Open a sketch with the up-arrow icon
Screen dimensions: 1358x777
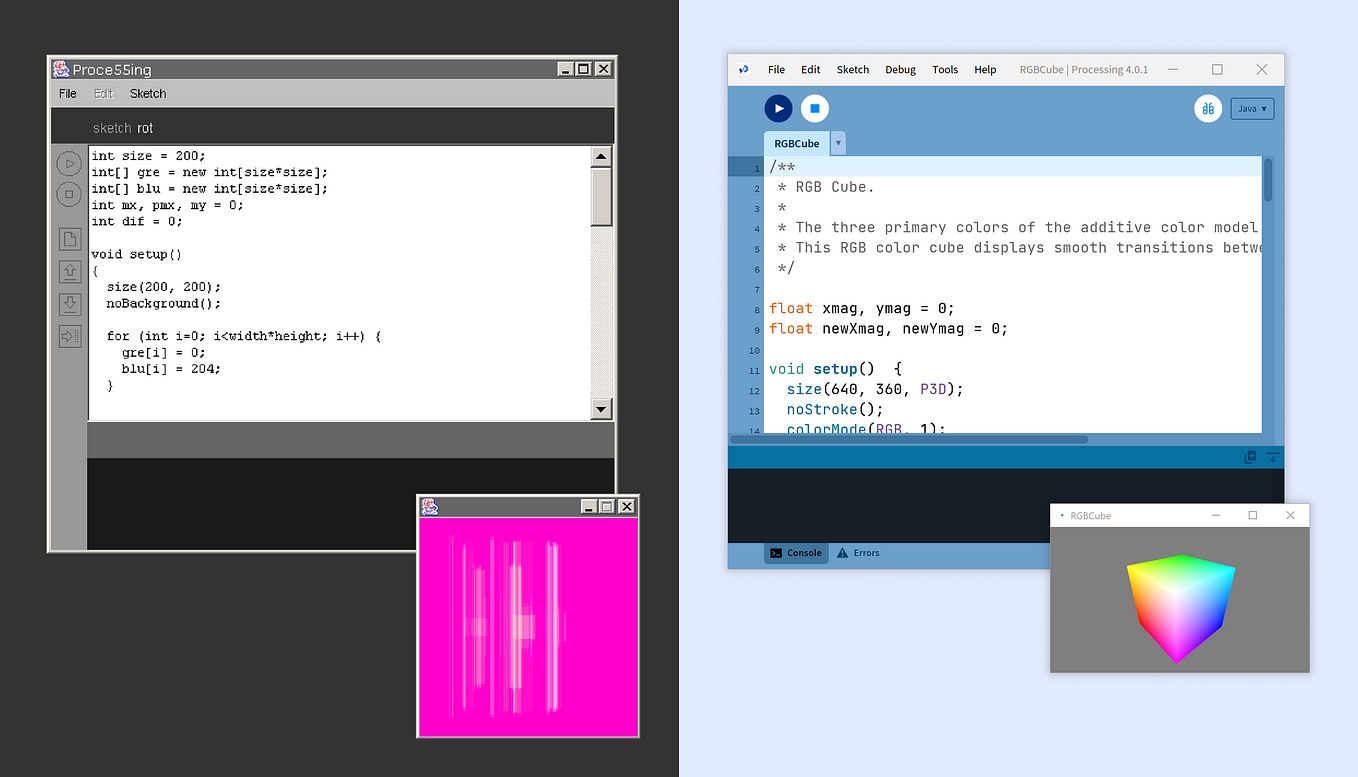[68, 270]
